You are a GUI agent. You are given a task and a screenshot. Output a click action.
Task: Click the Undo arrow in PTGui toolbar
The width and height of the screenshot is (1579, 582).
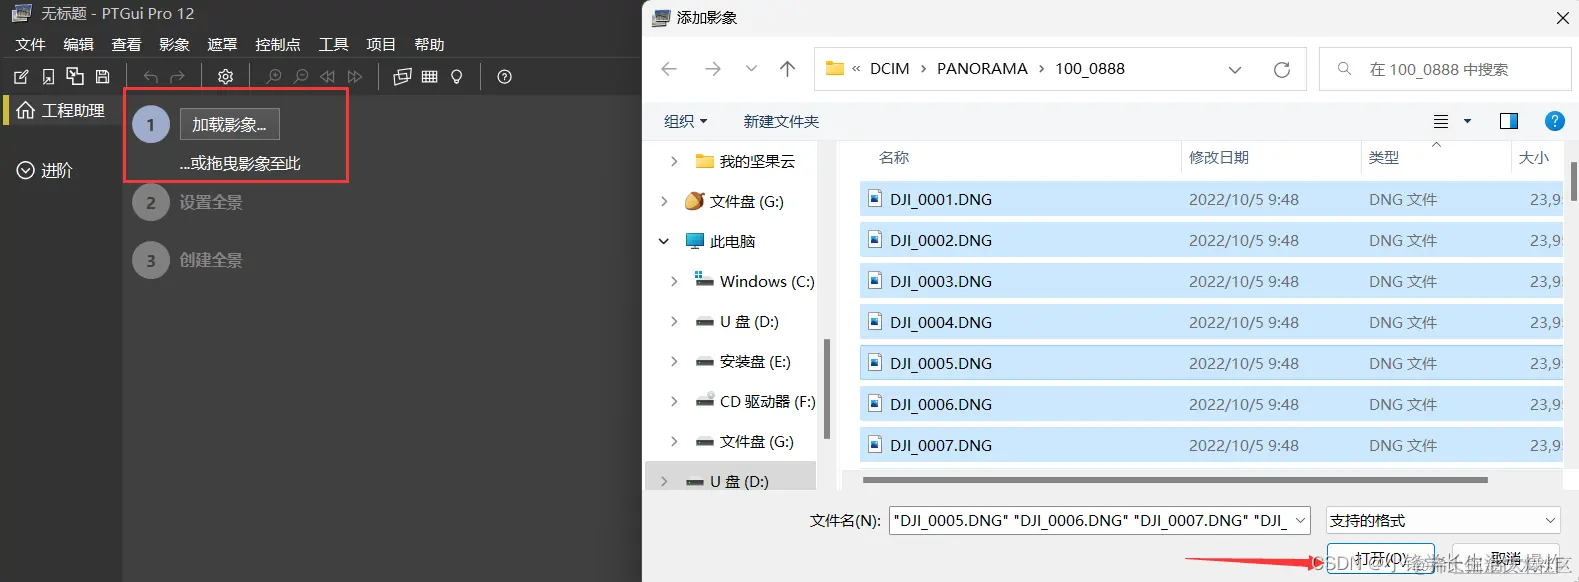[x=151, y=77]
